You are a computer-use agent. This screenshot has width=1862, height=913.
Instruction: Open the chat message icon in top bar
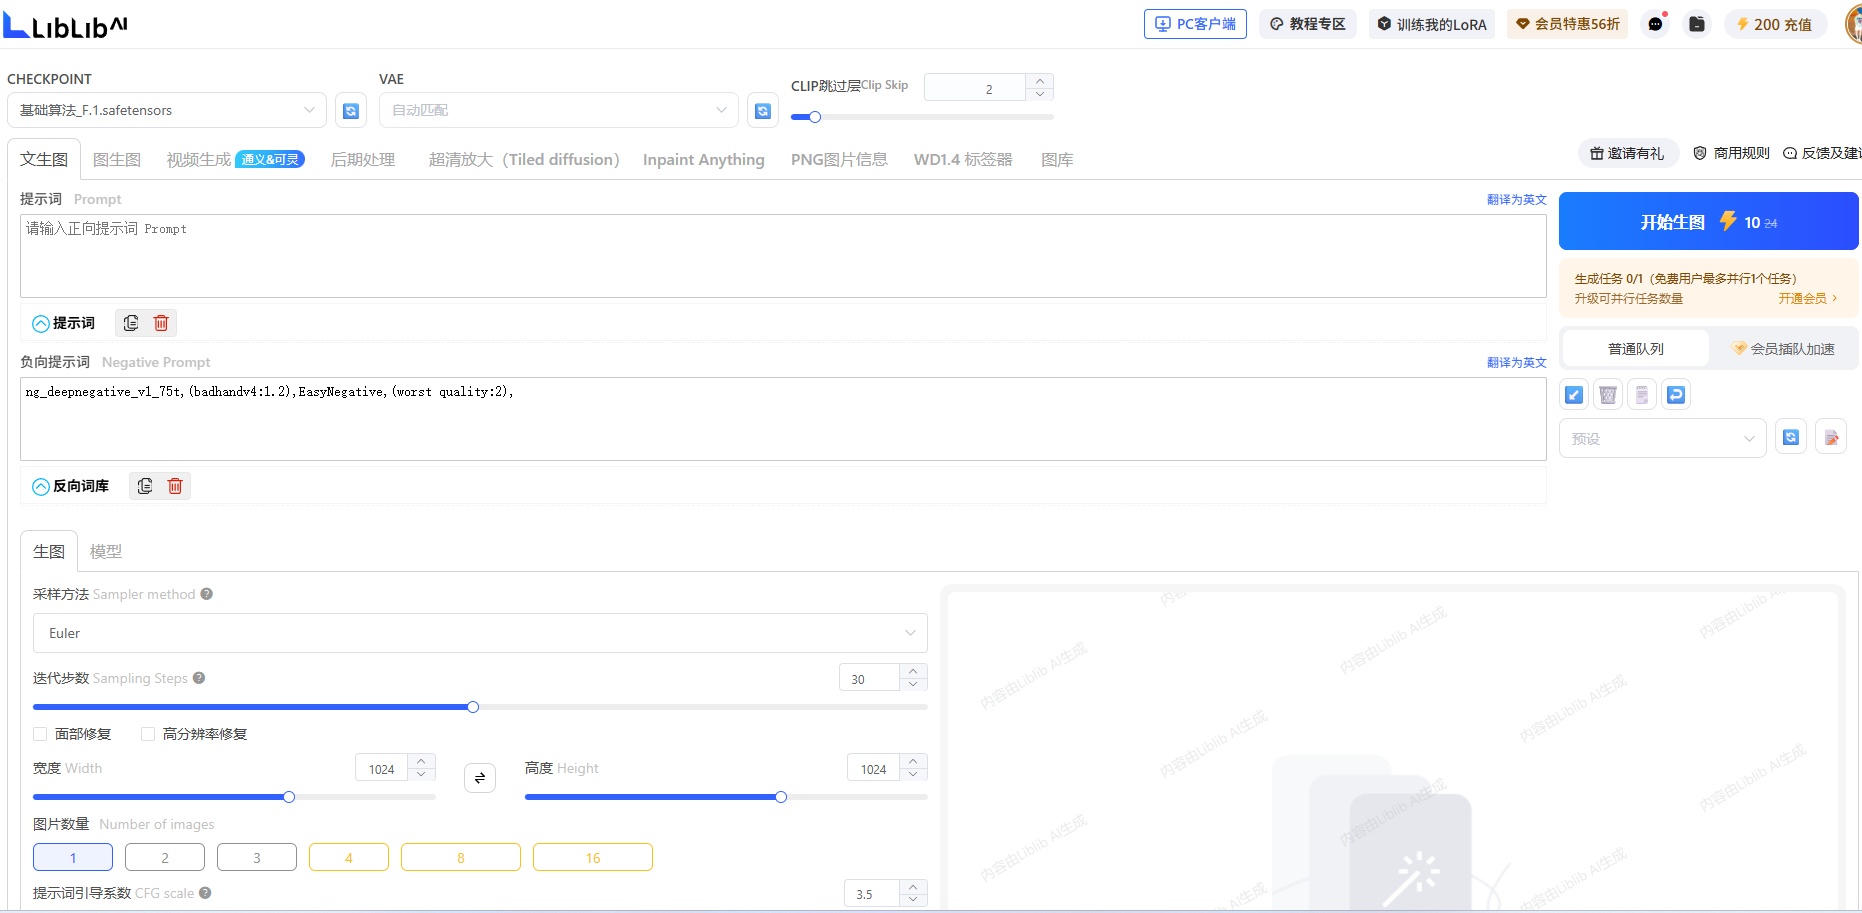[x=1656, y=24]
